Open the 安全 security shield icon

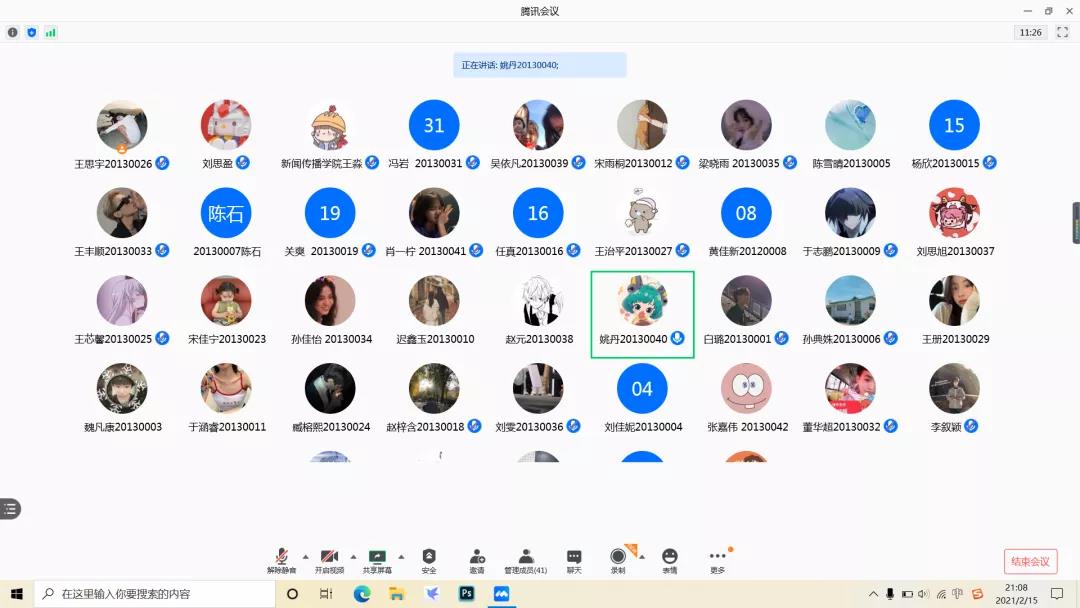point(429,560)
